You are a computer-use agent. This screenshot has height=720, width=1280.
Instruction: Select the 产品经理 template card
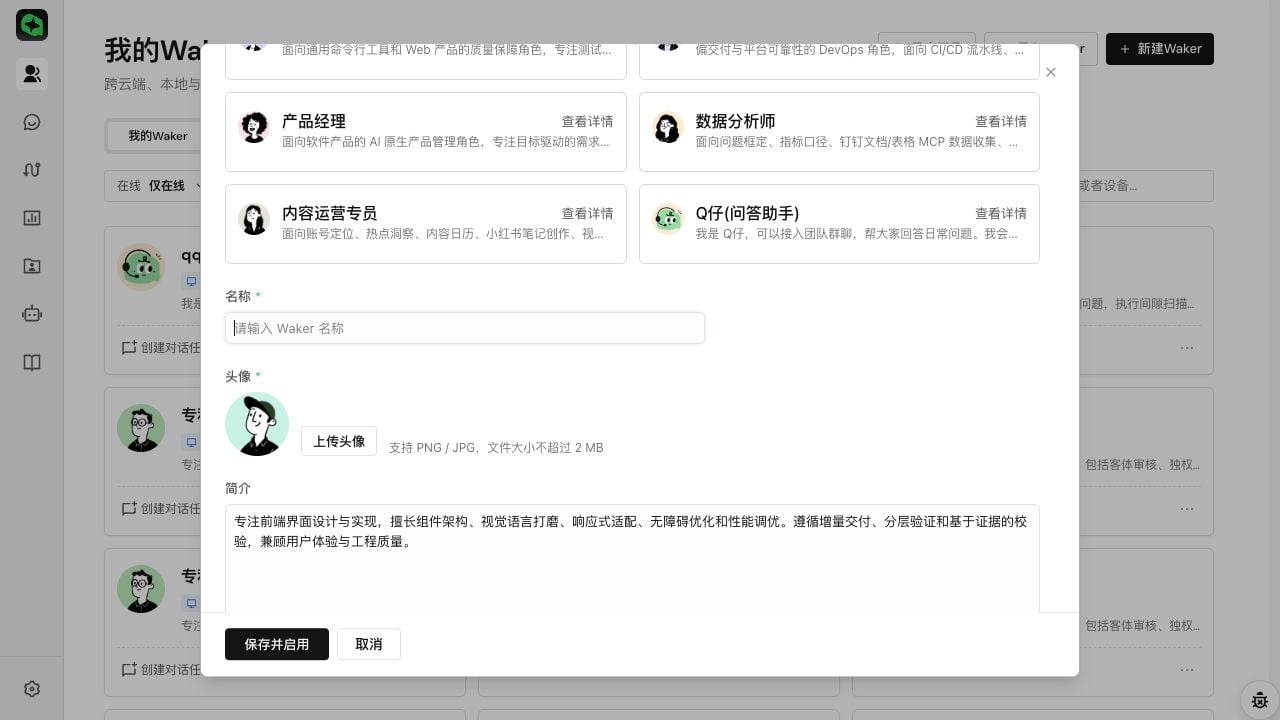[426, 132]
